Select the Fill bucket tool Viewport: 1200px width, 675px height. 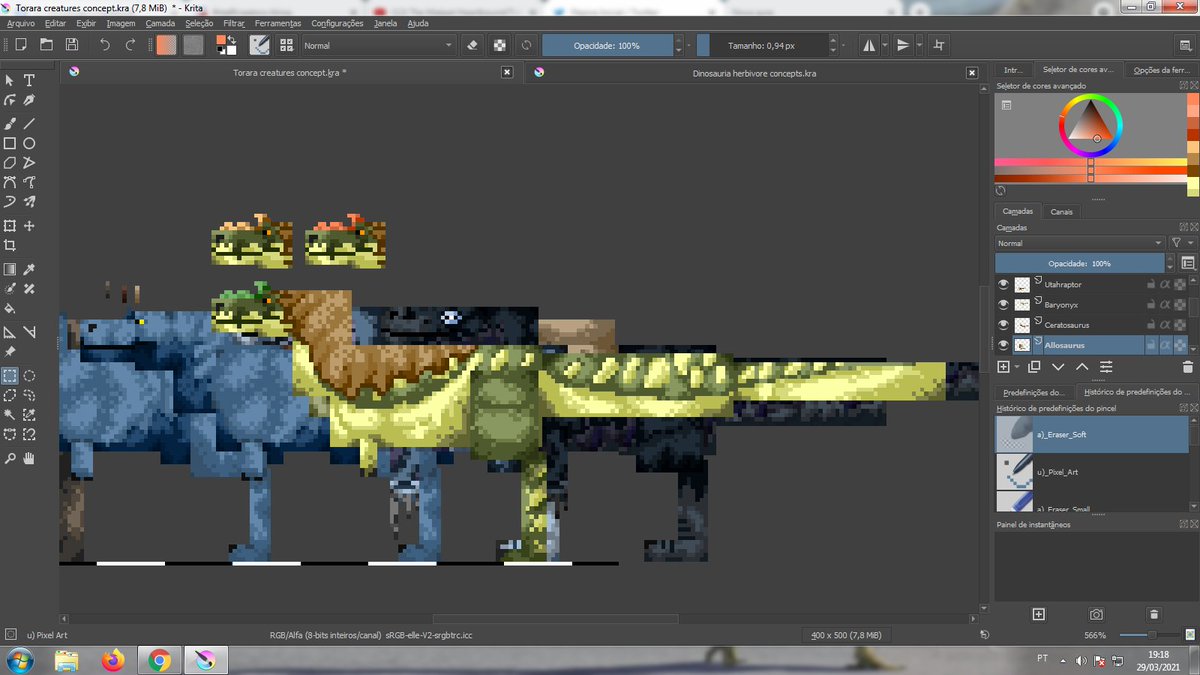(x=10, y=309)
